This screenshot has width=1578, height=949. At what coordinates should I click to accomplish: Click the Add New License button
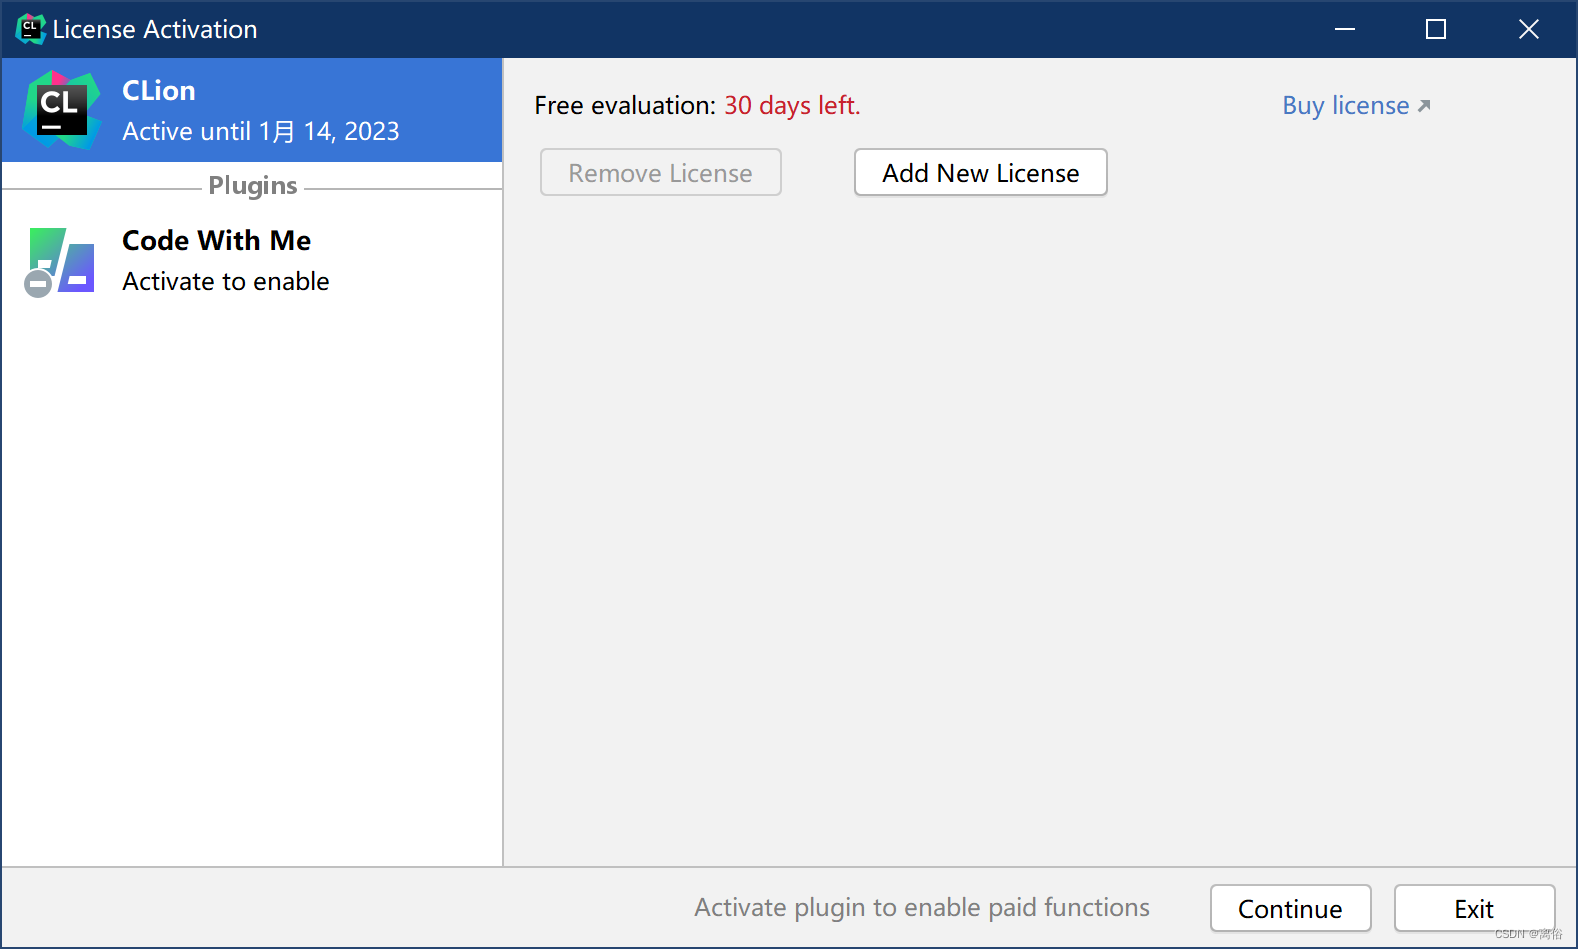(x=980, y=173)
